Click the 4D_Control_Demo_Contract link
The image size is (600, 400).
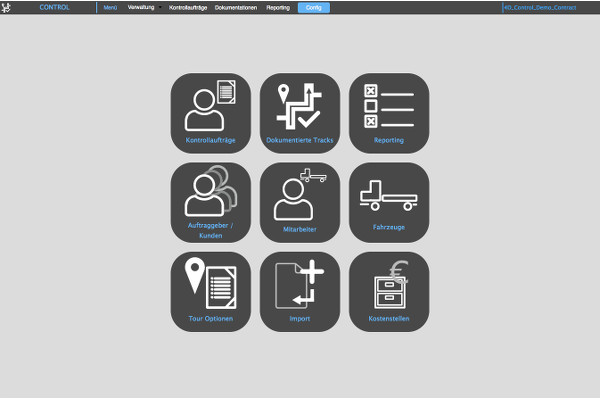(540, 8)
